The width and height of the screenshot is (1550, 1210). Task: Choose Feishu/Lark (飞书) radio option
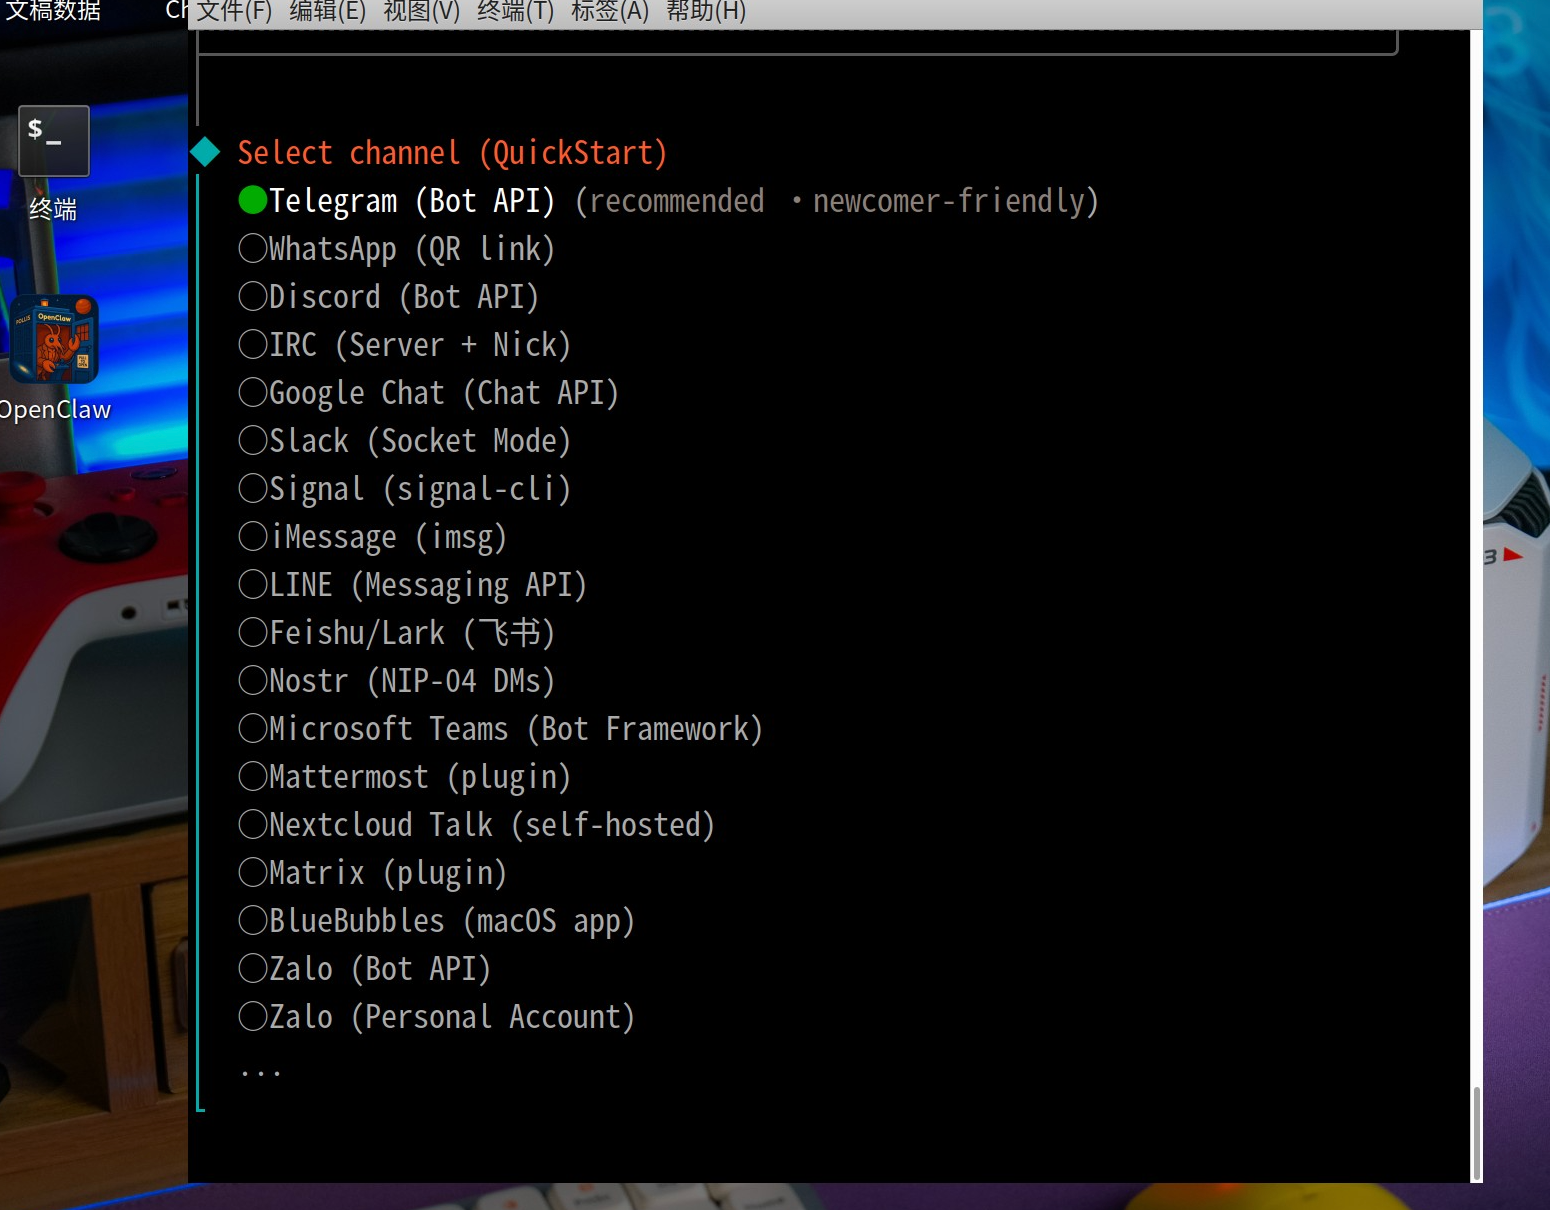253,632
